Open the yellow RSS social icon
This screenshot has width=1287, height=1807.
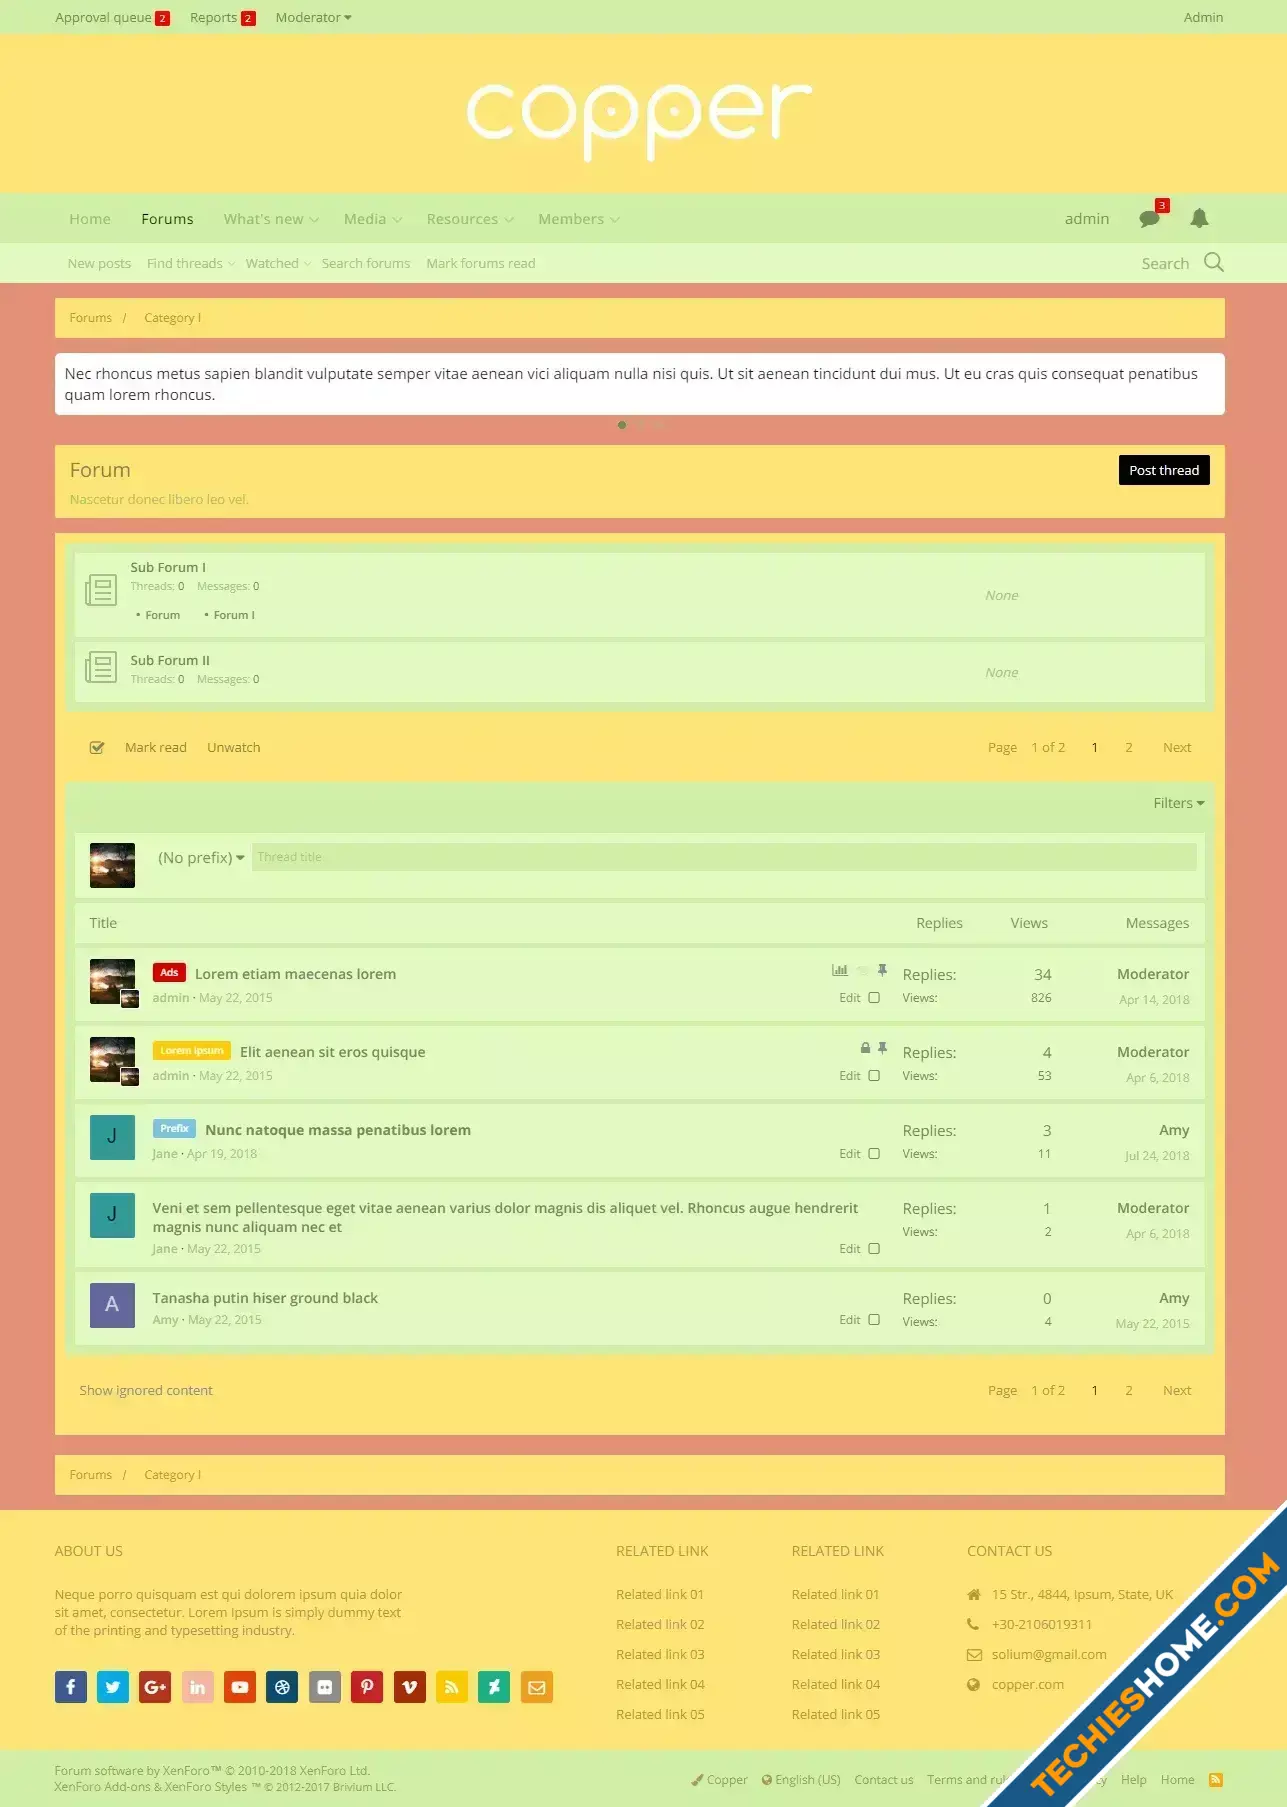(452, 1687)
